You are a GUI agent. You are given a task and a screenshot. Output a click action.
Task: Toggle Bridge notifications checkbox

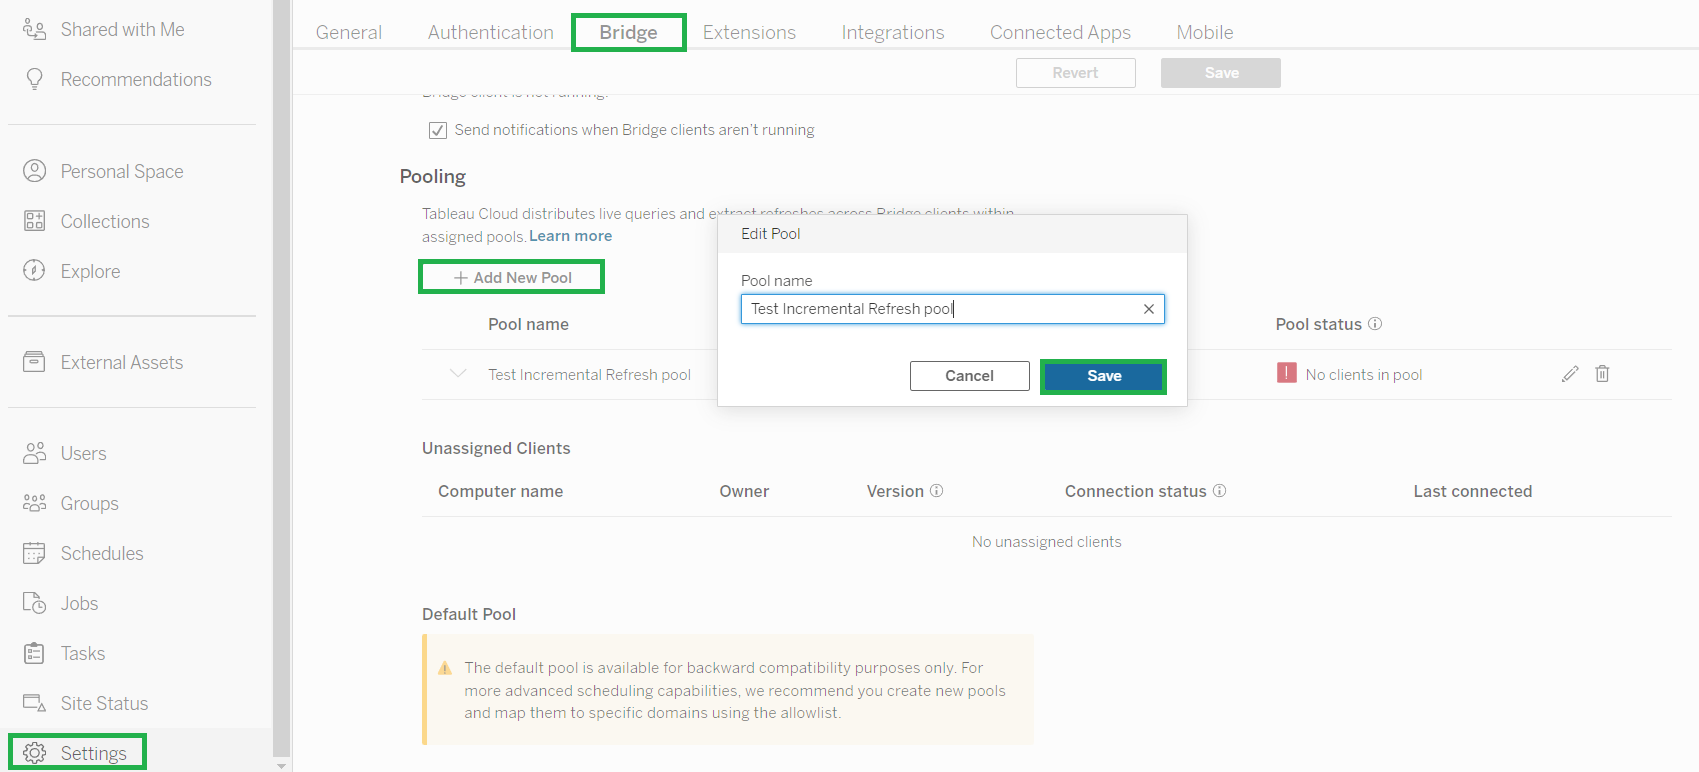tap(437, 130)
